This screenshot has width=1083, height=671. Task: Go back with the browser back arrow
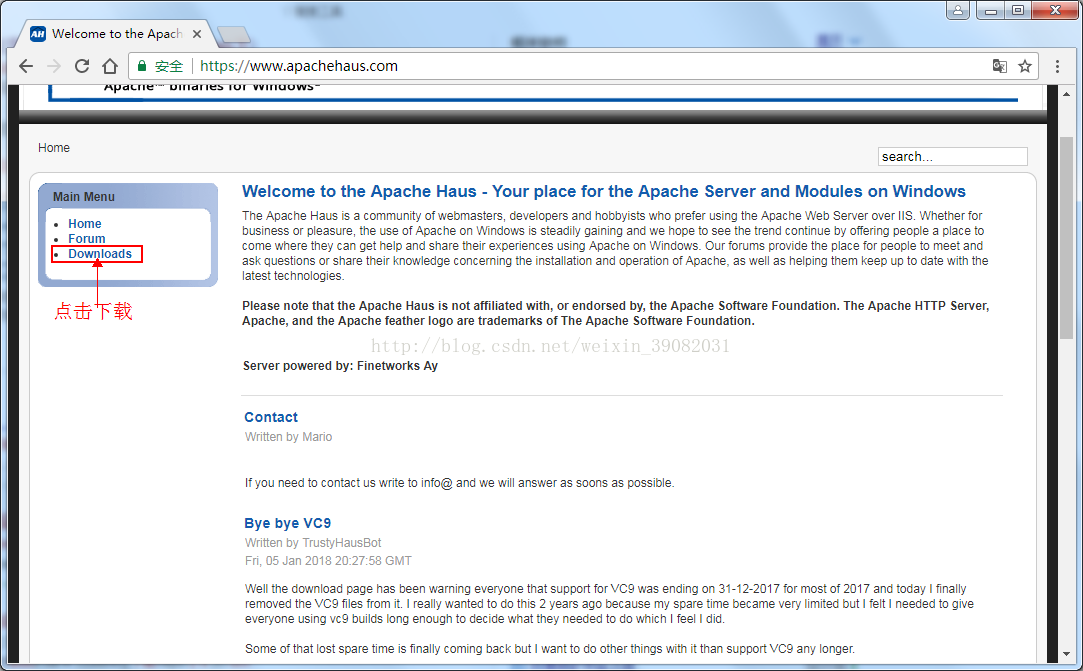click(26, 66)
